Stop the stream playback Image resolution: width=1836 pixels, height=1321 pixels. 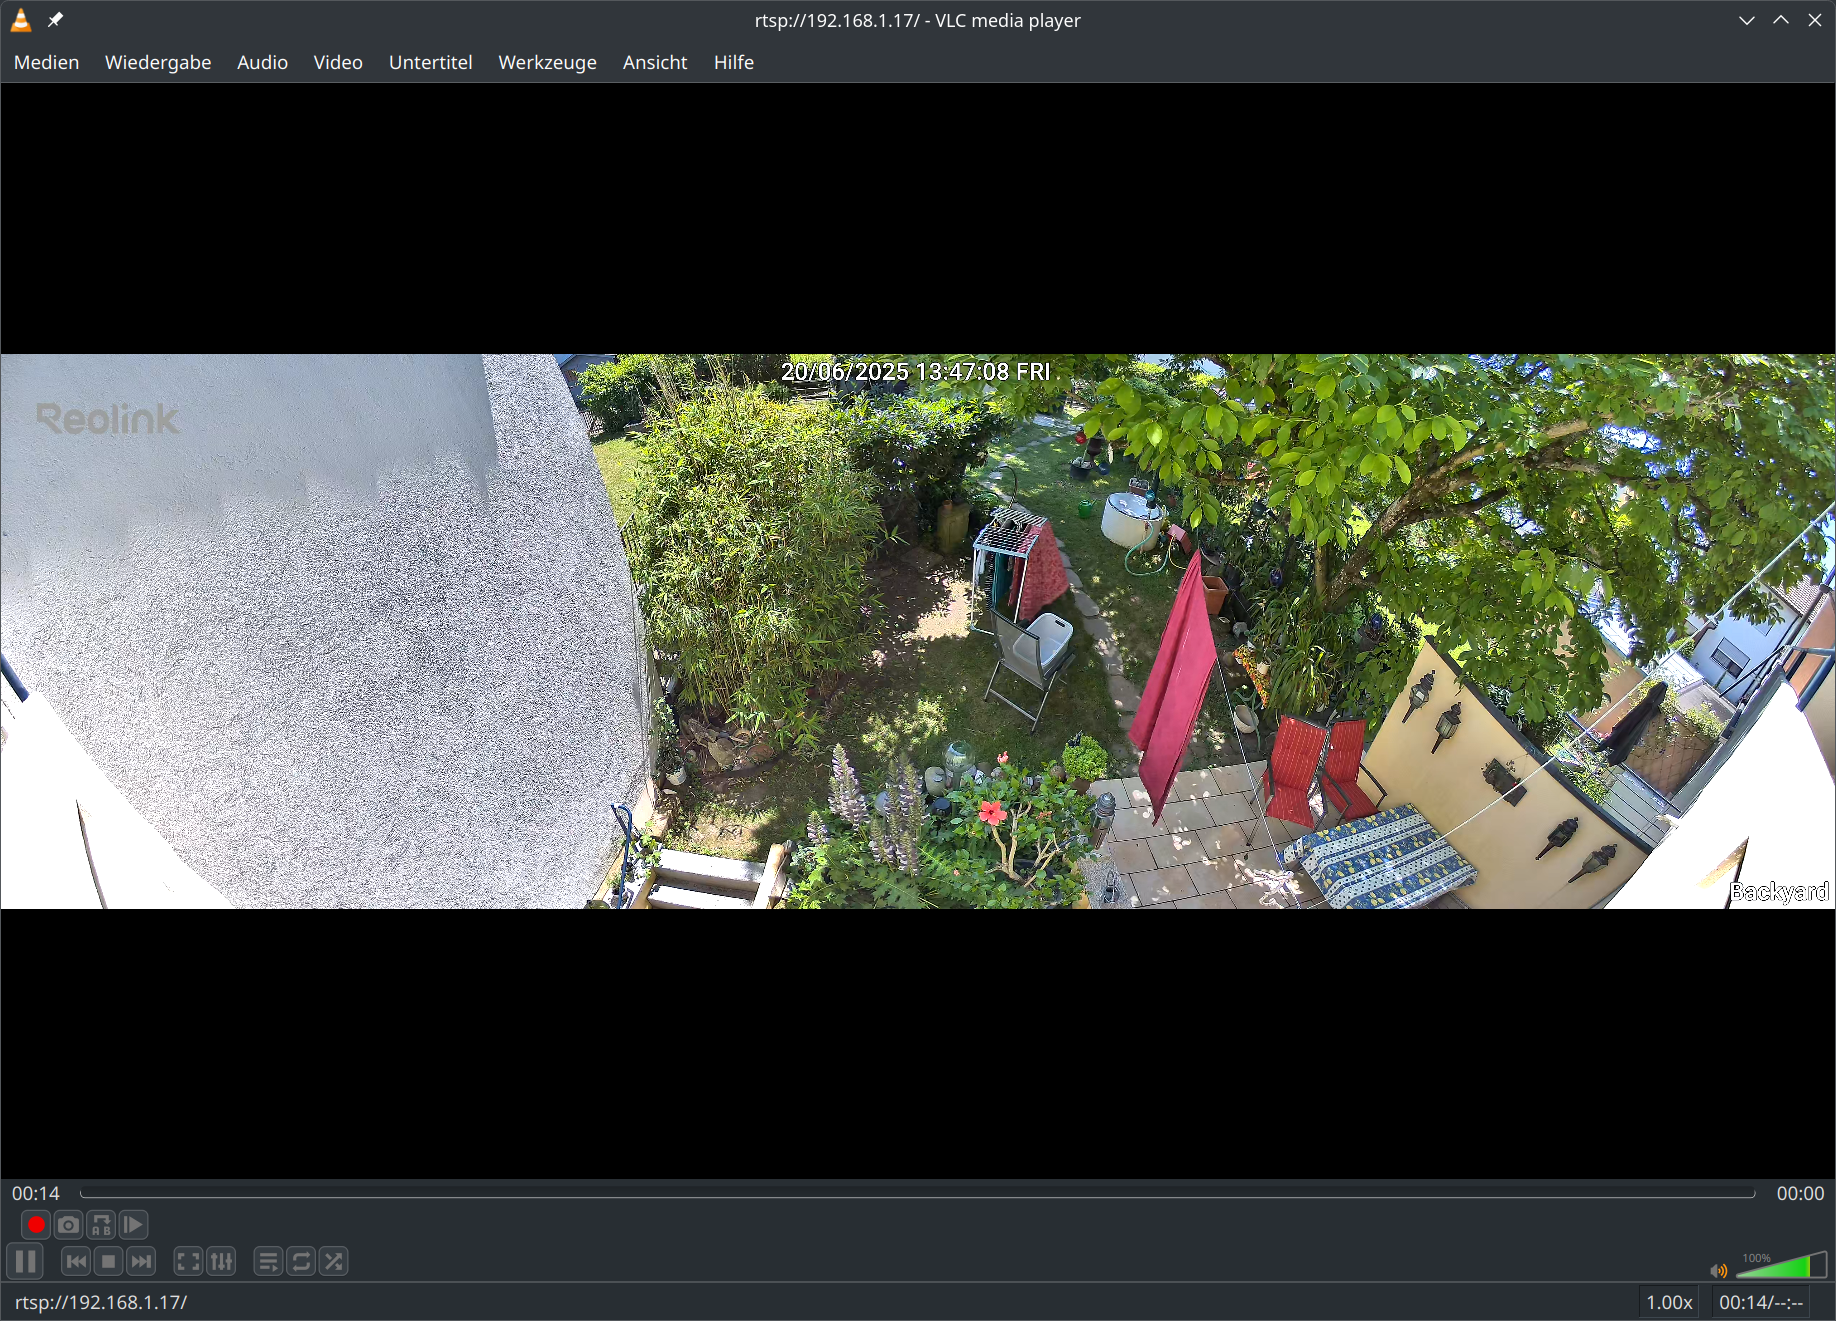pos(109,1262)
